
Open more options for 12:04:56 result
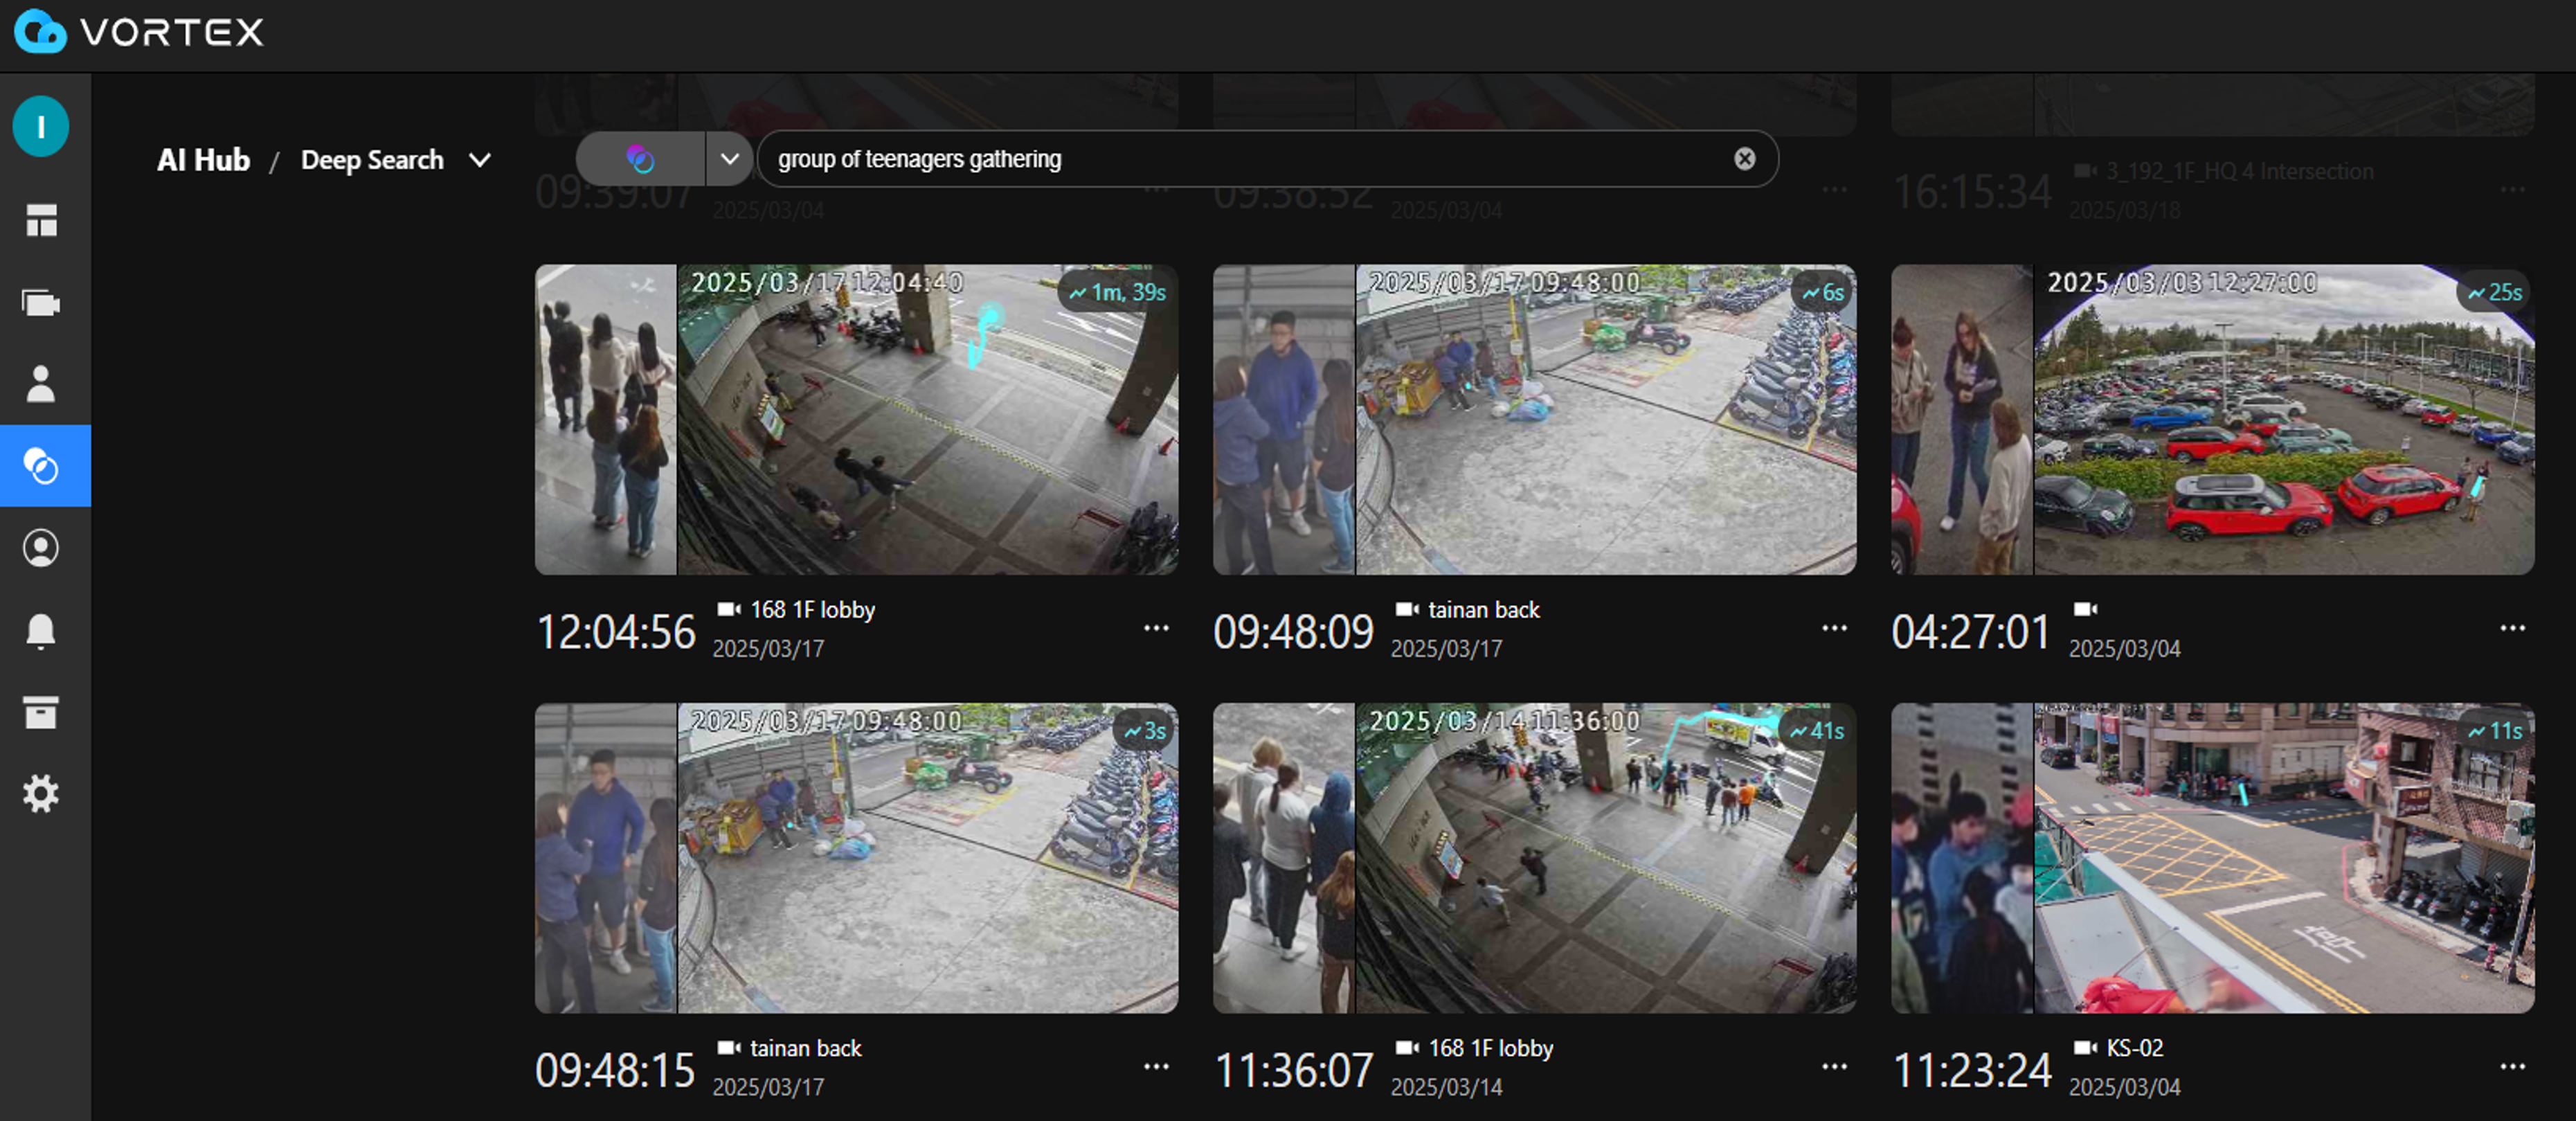[1156, 628]
